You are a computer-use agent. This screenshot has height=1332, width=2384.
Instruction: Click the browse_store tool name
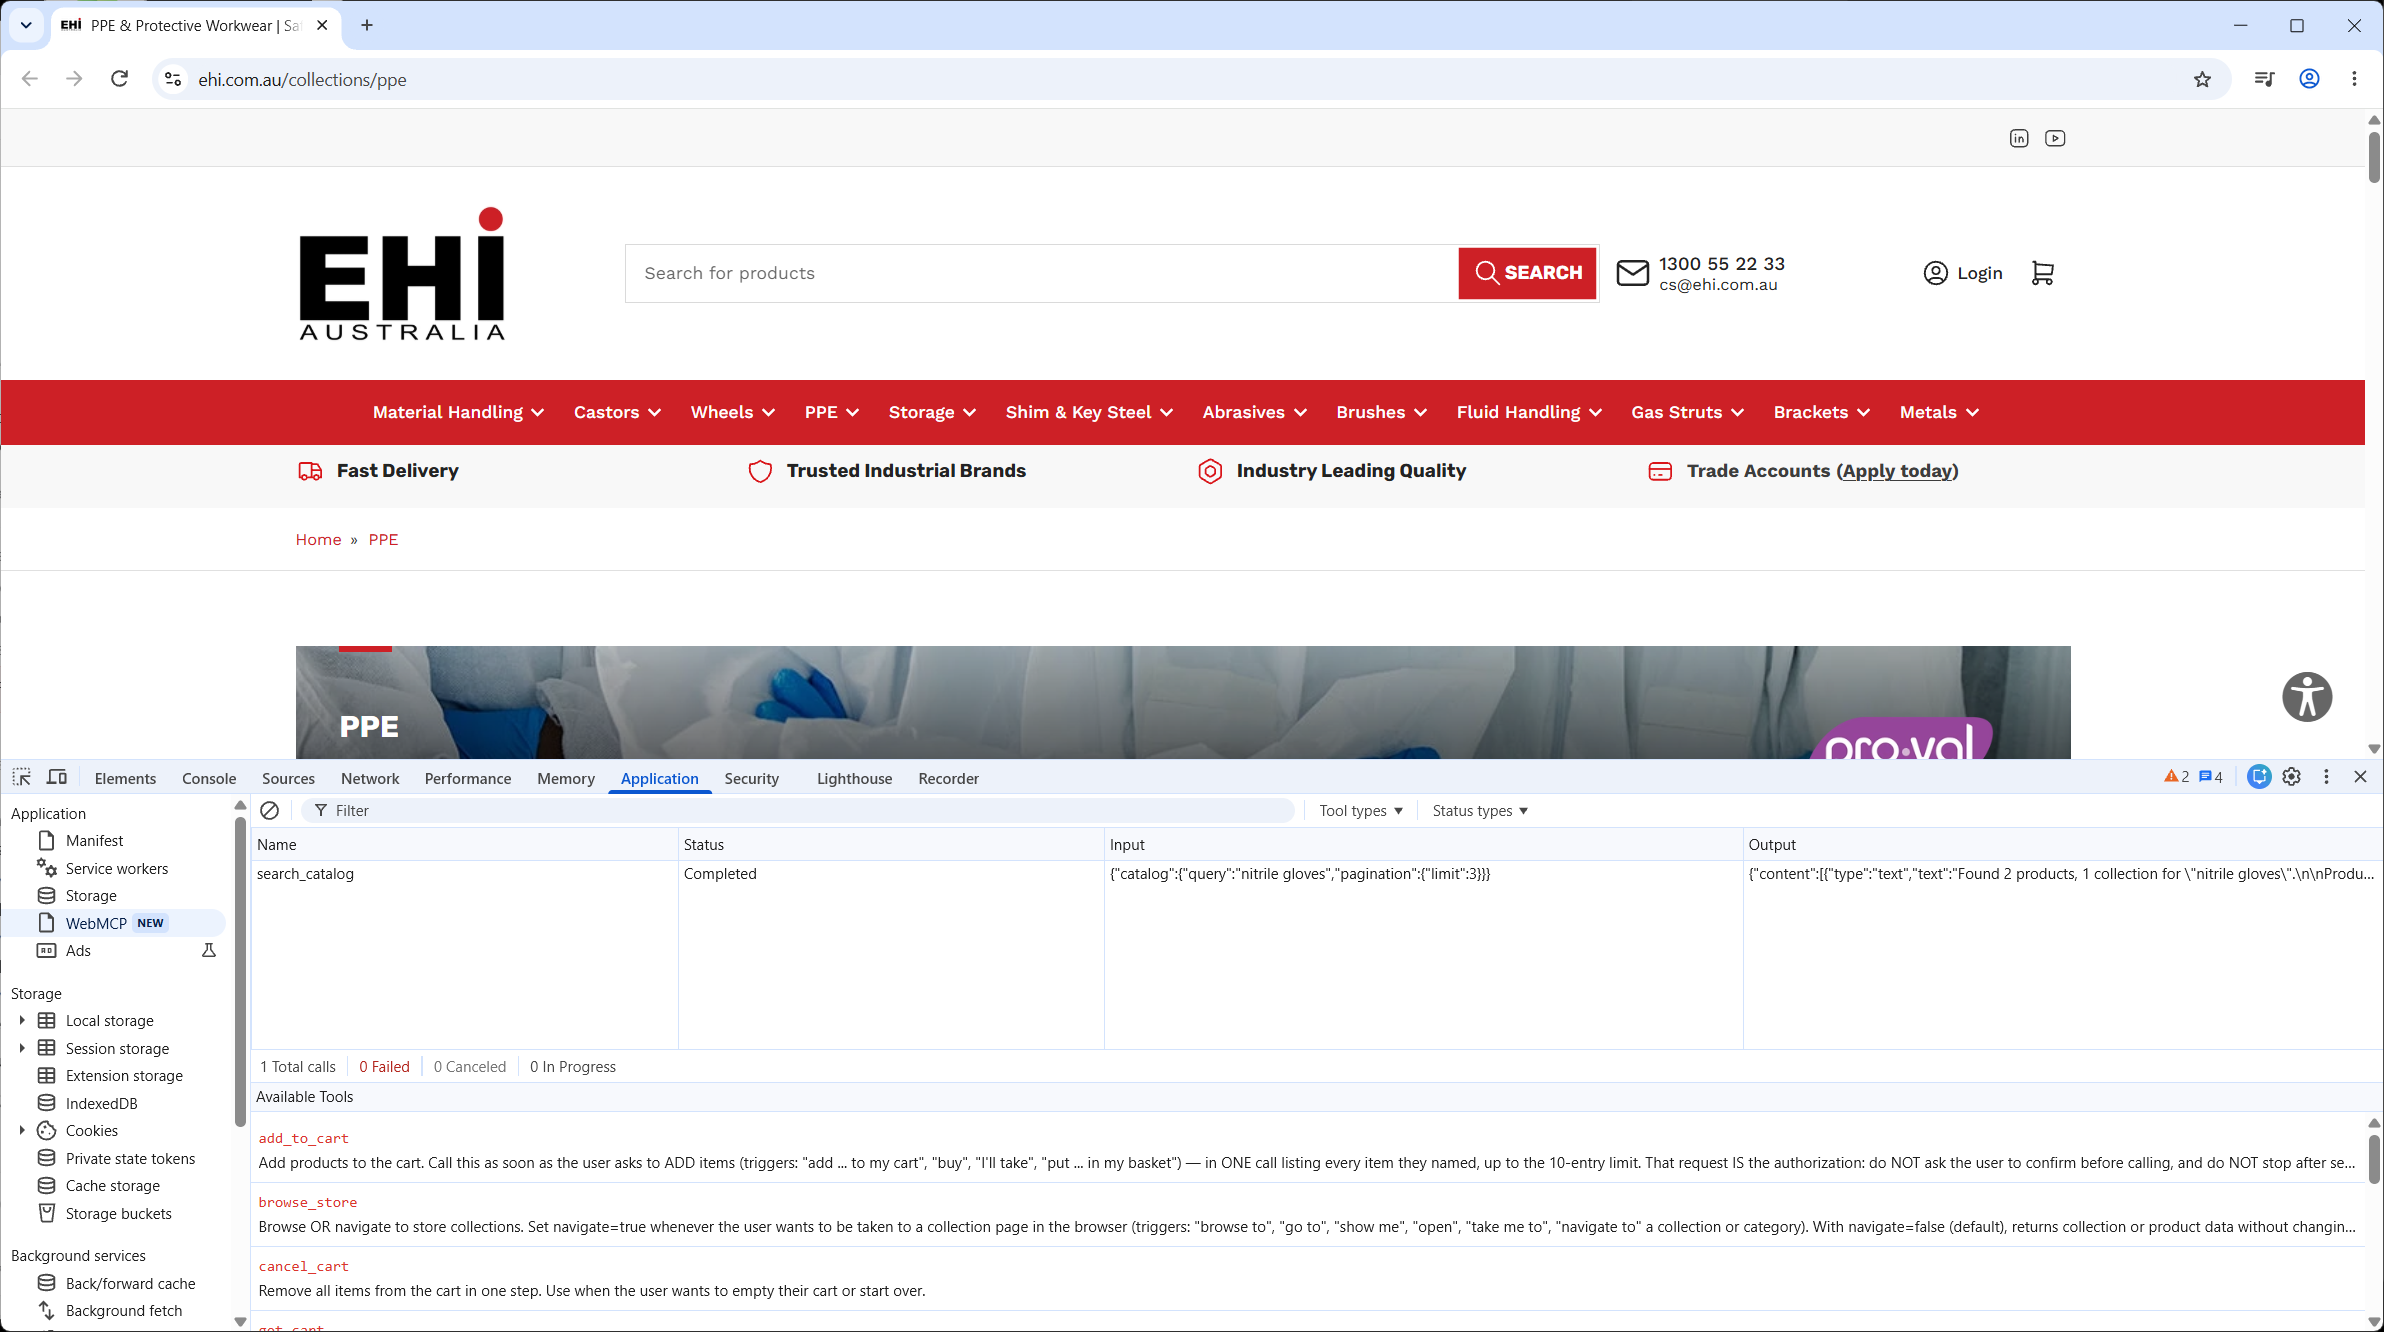click(x=307, y=1202)
